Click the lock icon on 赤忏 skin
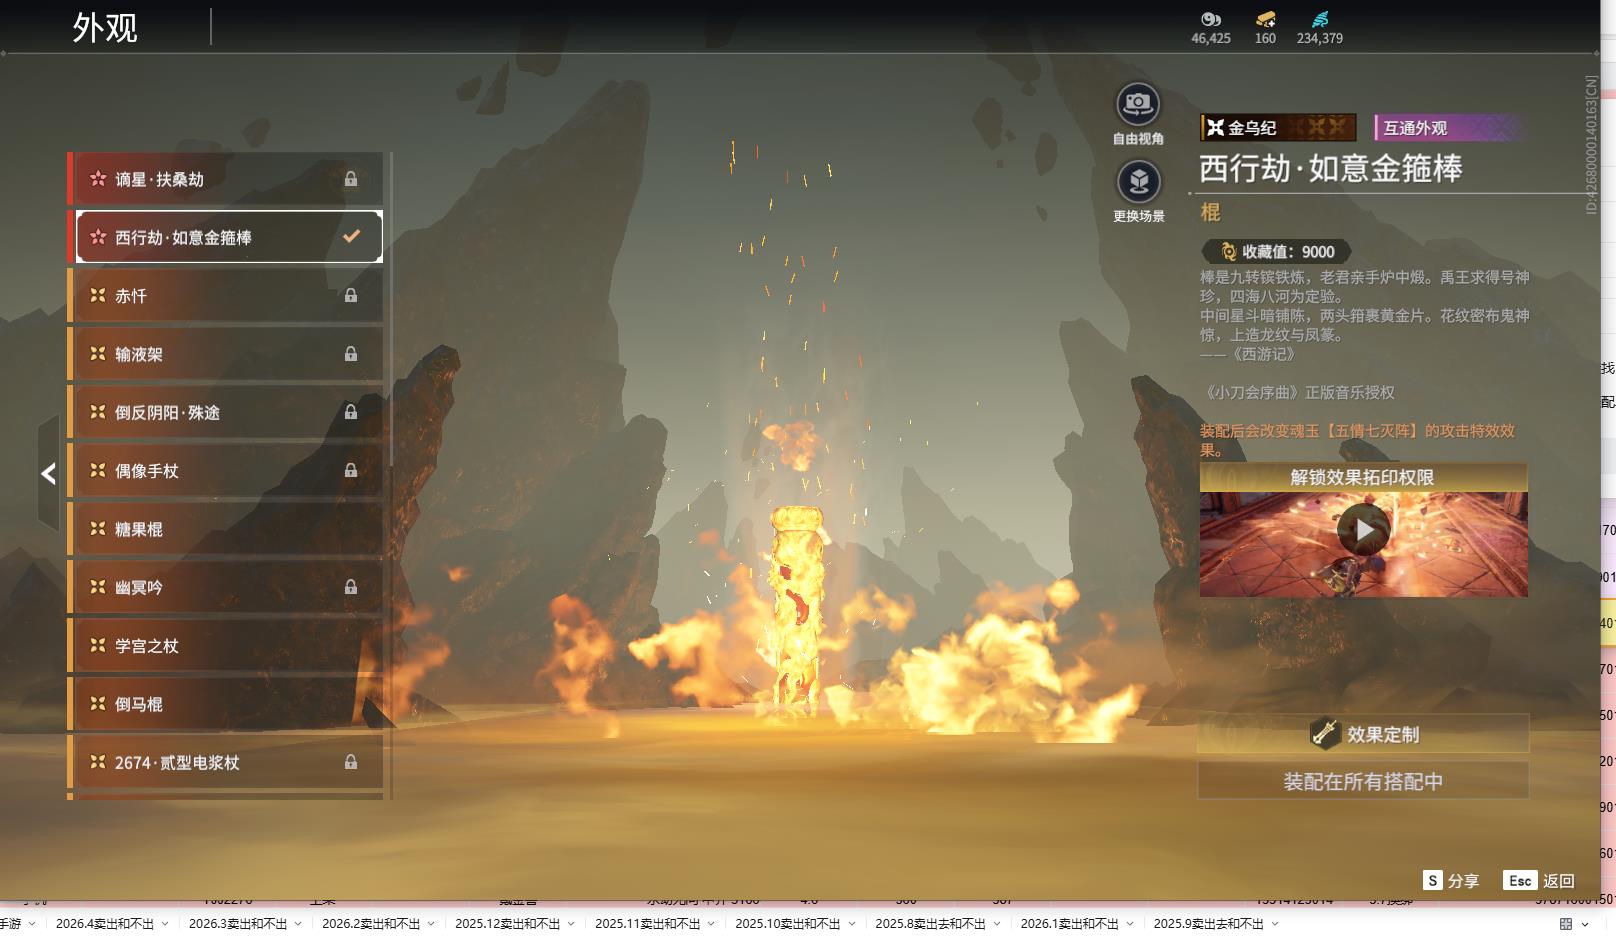The height and width of the screenshot is (939, 1616). (351, 296)
